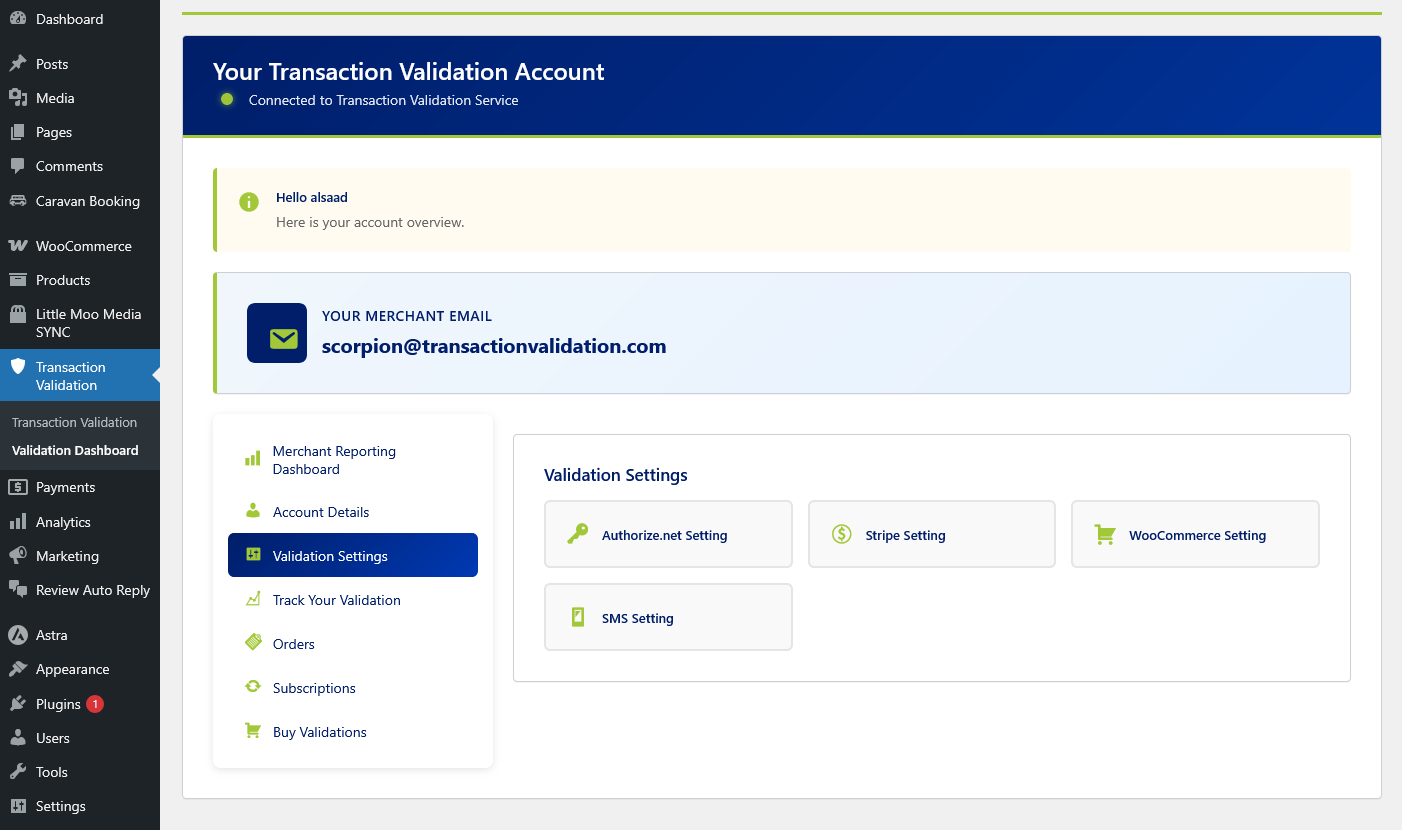Click the Users person icon in sidebar

coord(18,738)
